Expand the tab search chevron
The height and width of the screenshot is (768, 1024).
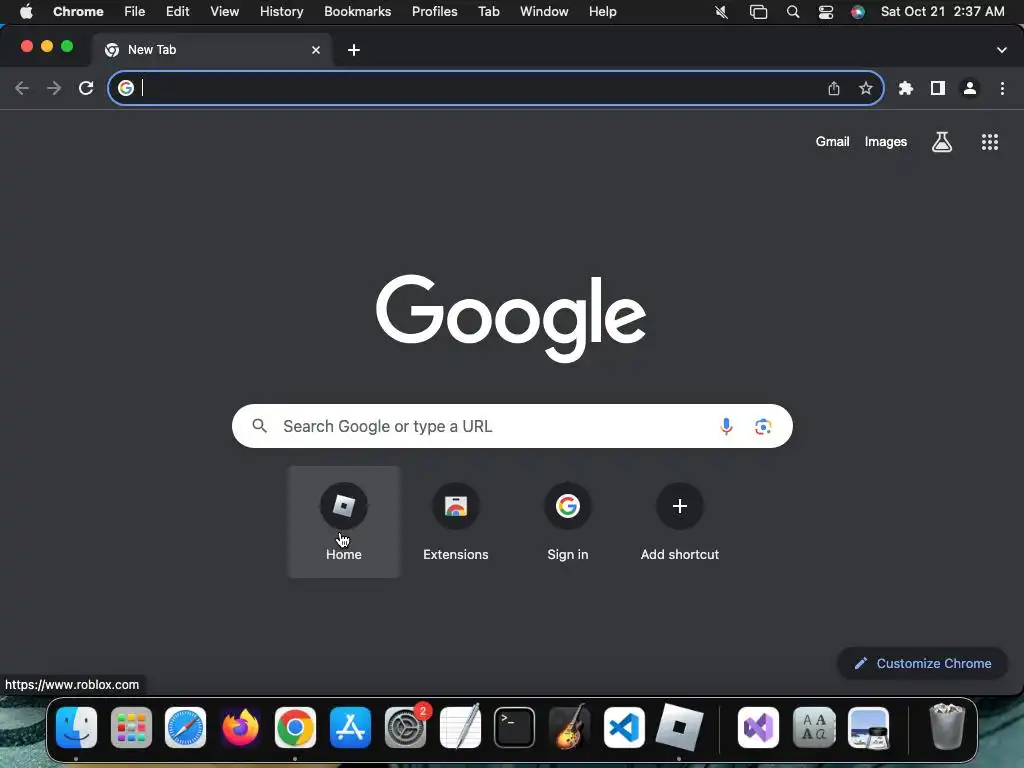click(x=1002, y=50)
